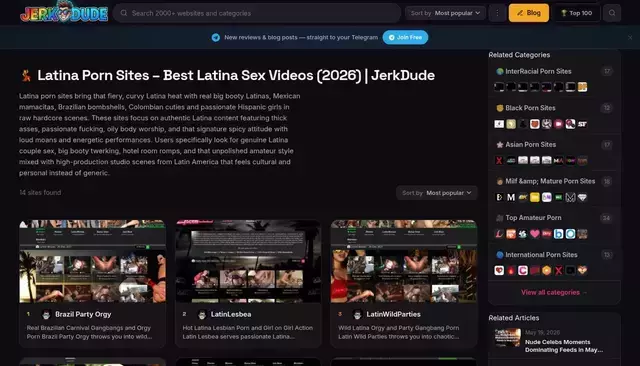
Task: Open the Brazil Party Orgy site thumbnail
Action: (93, 261)
